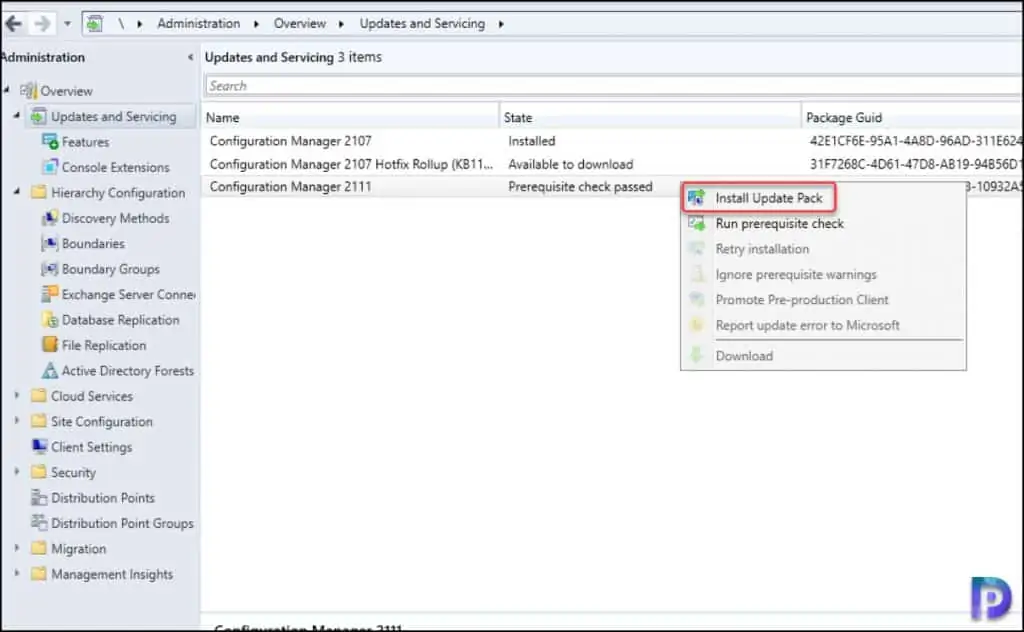Click into the Search box

(613, 86)
